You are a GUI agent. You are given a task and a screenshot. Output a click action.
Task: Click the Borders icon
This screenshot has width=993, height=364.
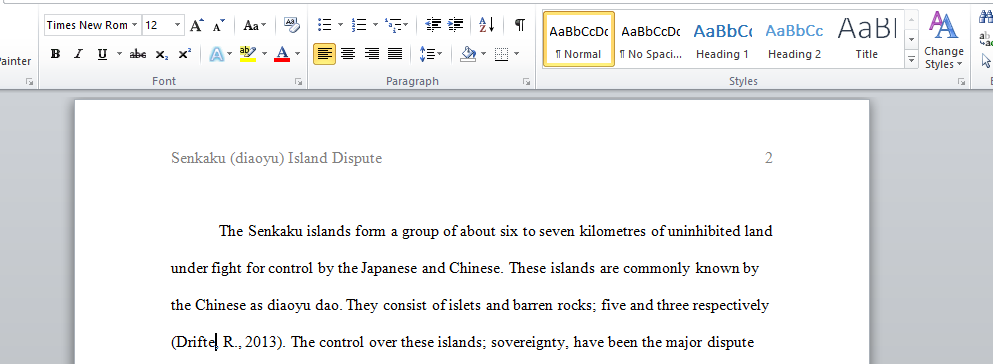click(x=501, y=54)
